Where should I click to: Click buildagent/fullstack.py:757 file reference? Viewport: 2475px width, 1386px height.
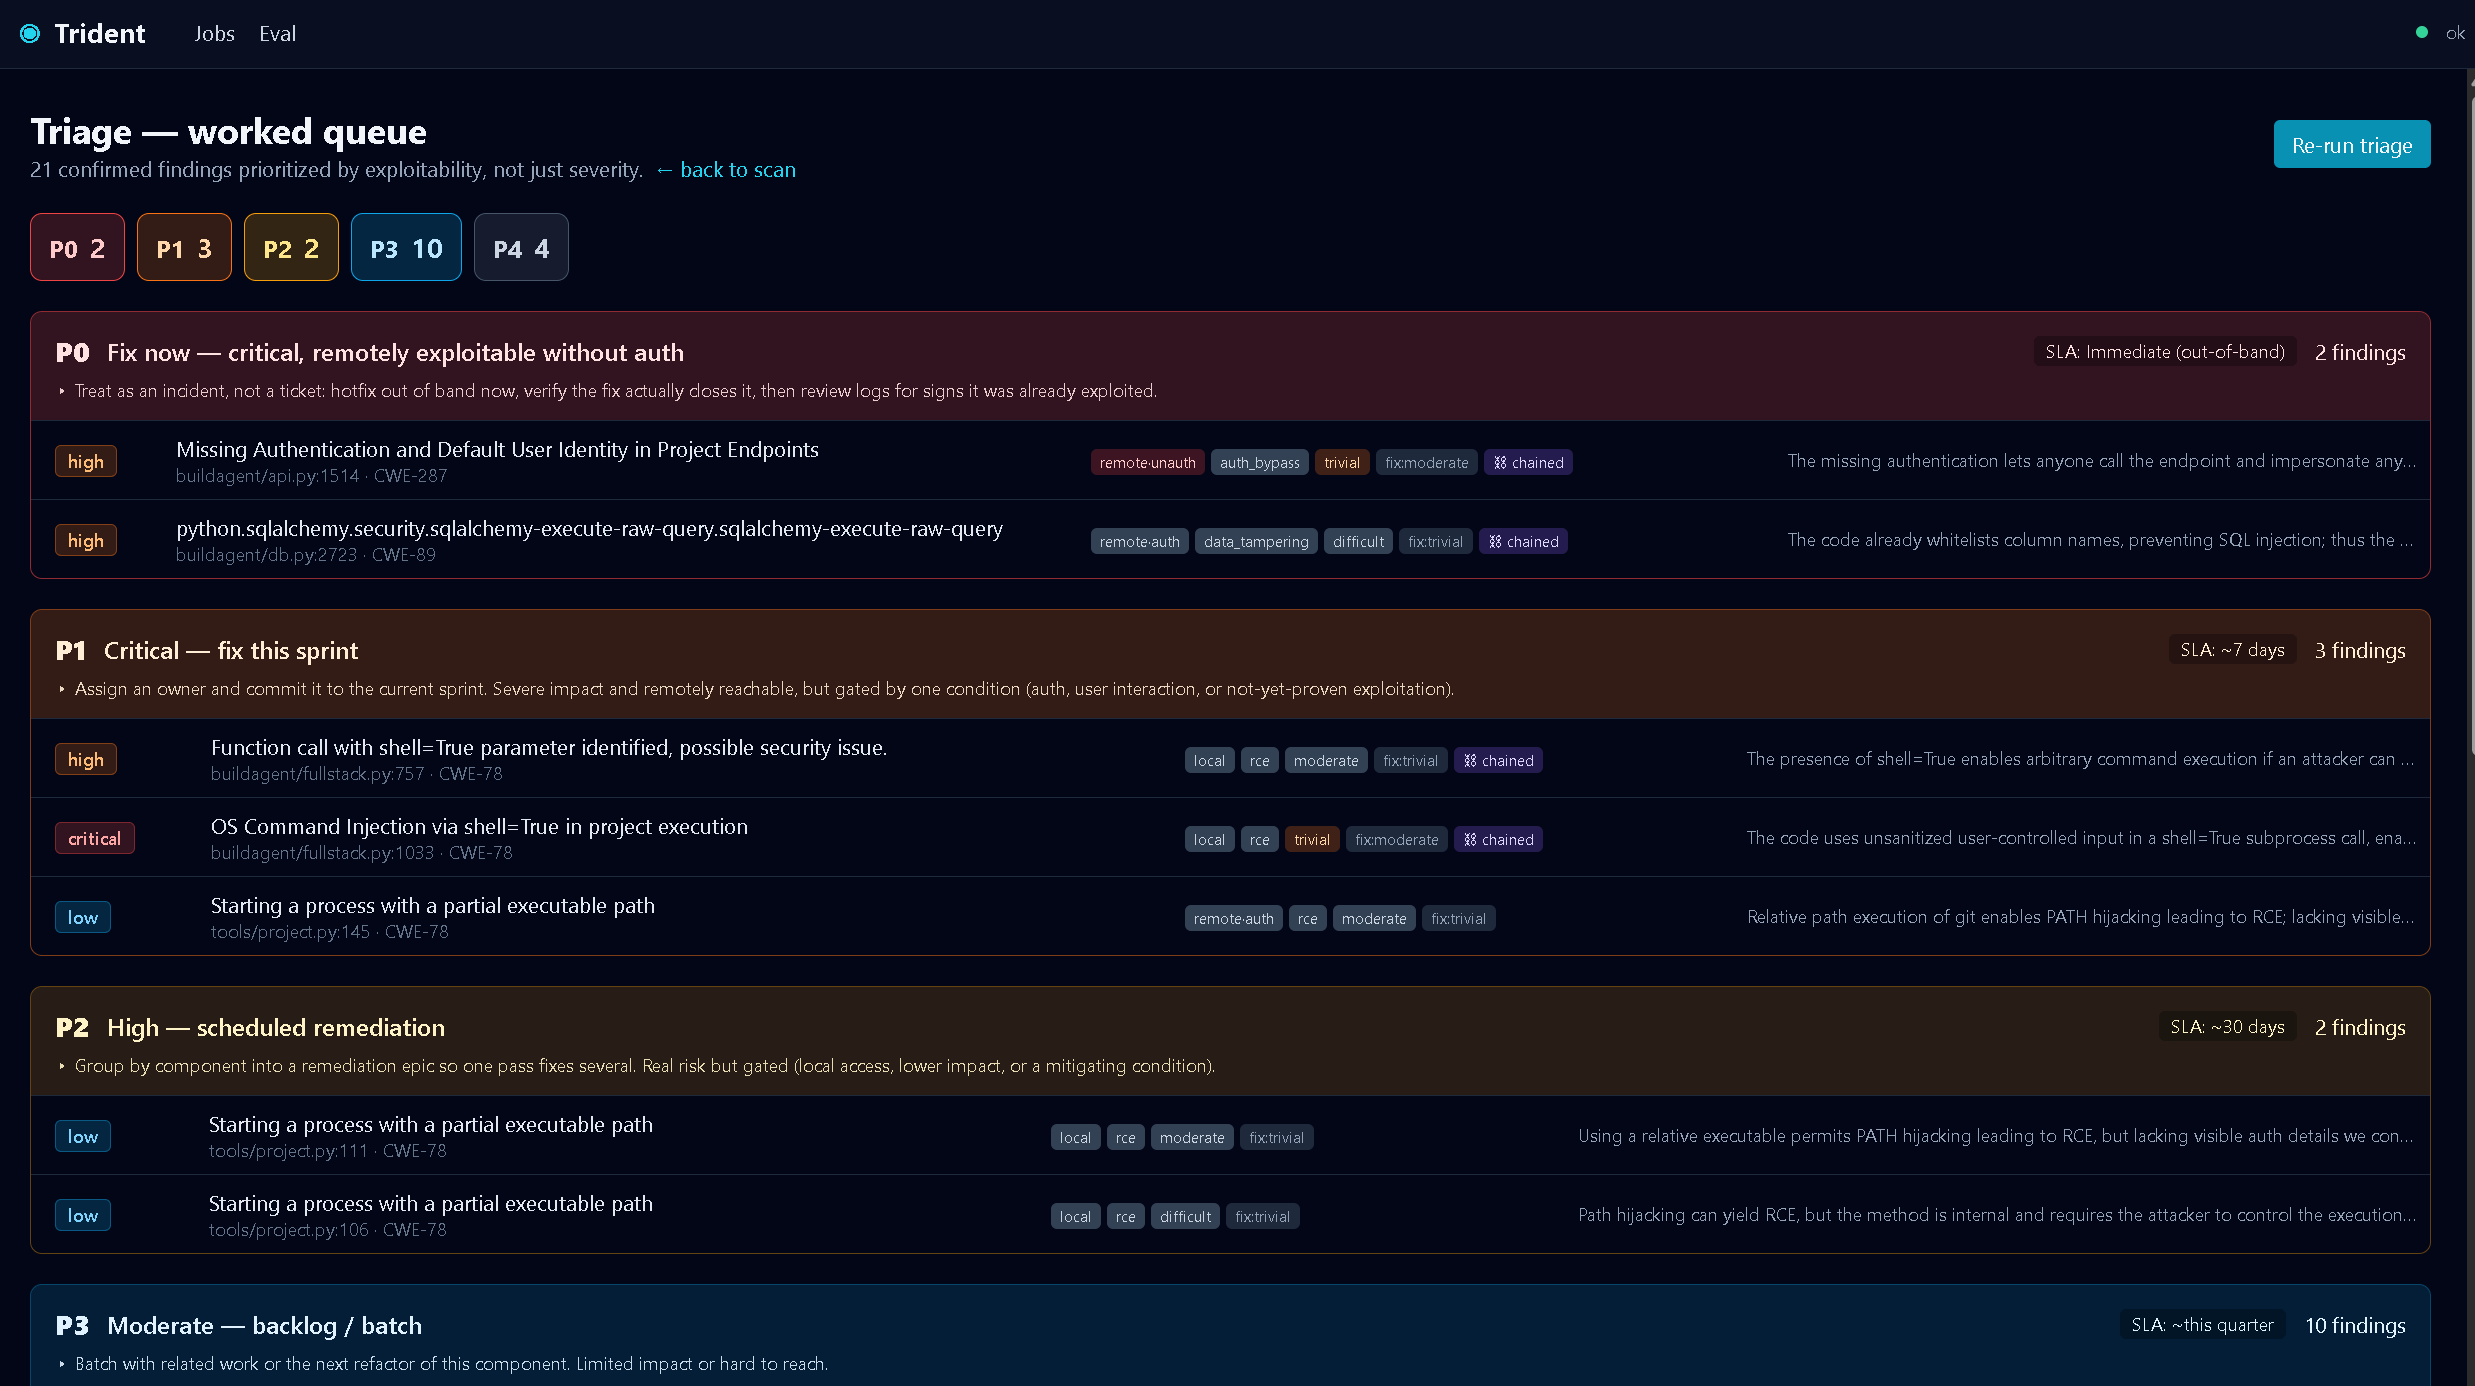(x=317, y=774)
